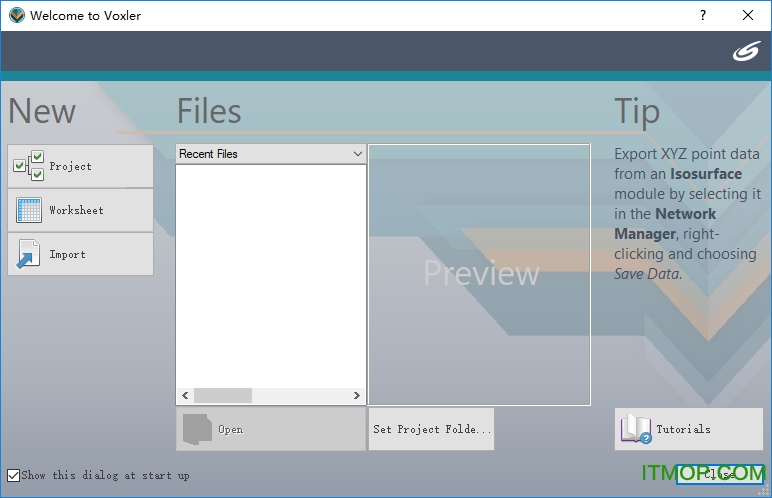
Task: Open Tutorials with the book icon
Action: (x=636, y=429)
